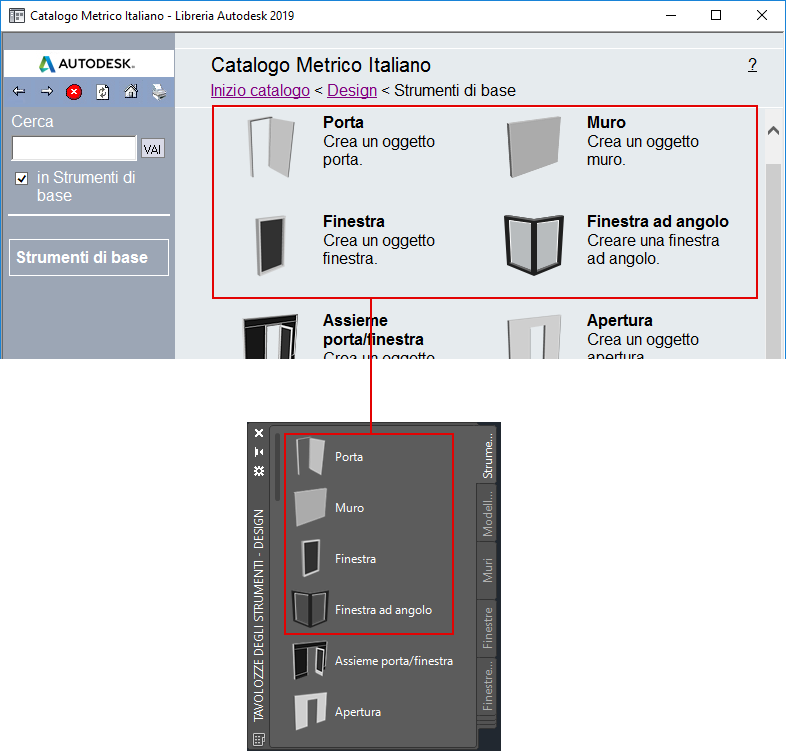Select the Finestra window icon in catalog
Image resolution: width=786 pixels, height=751 pixels.
[271, 246]
